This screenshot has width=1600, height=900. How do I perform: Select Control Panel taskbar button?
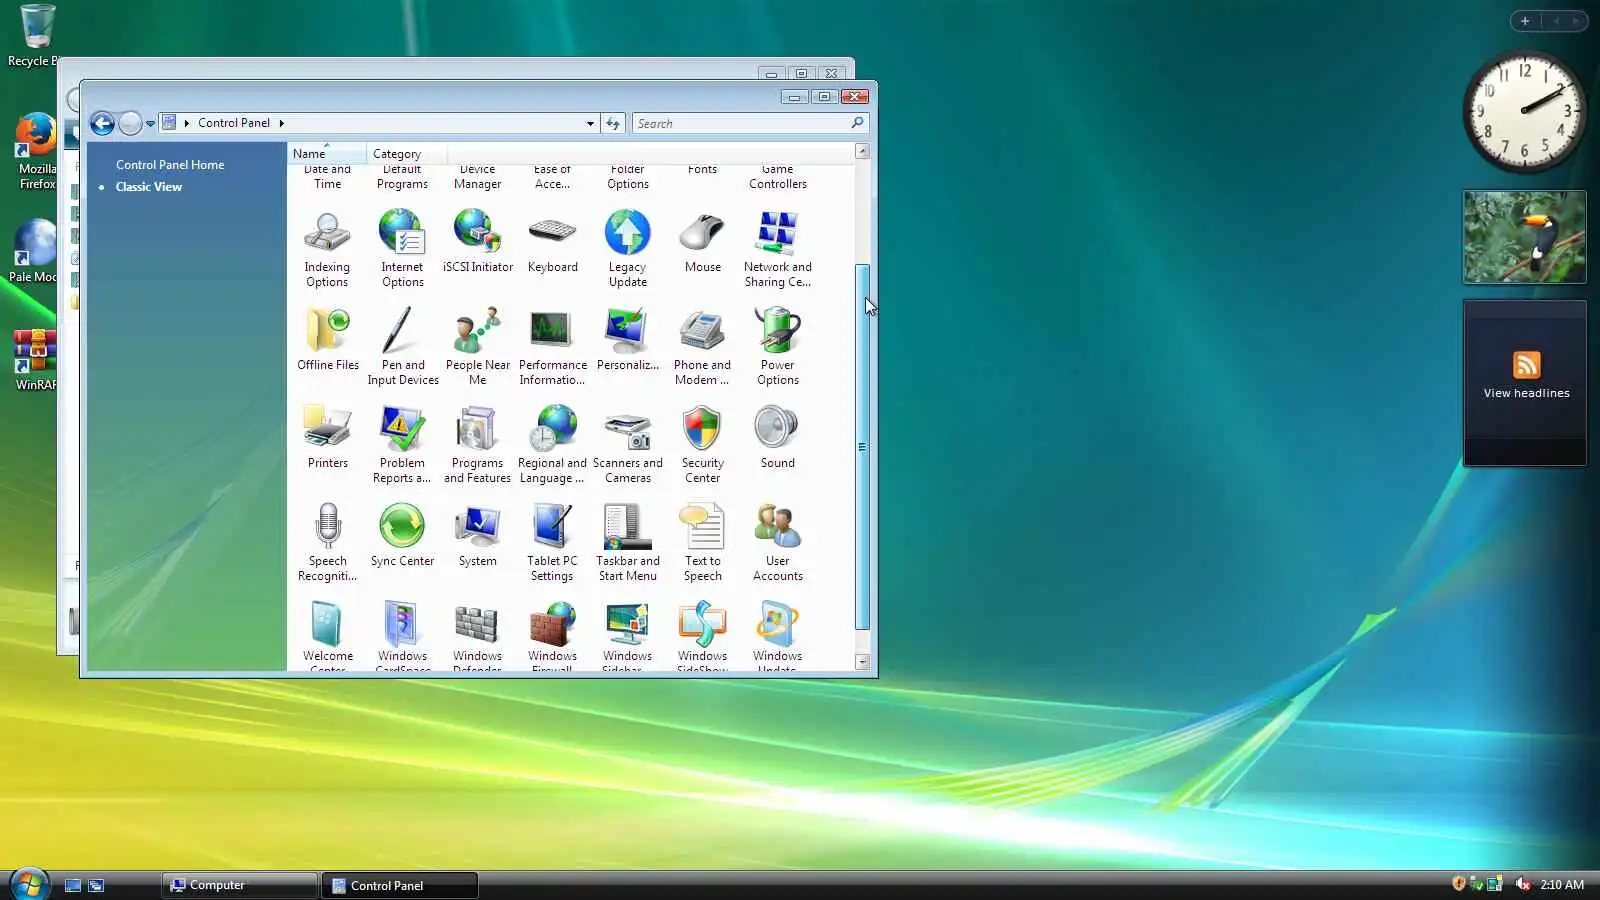400,885
